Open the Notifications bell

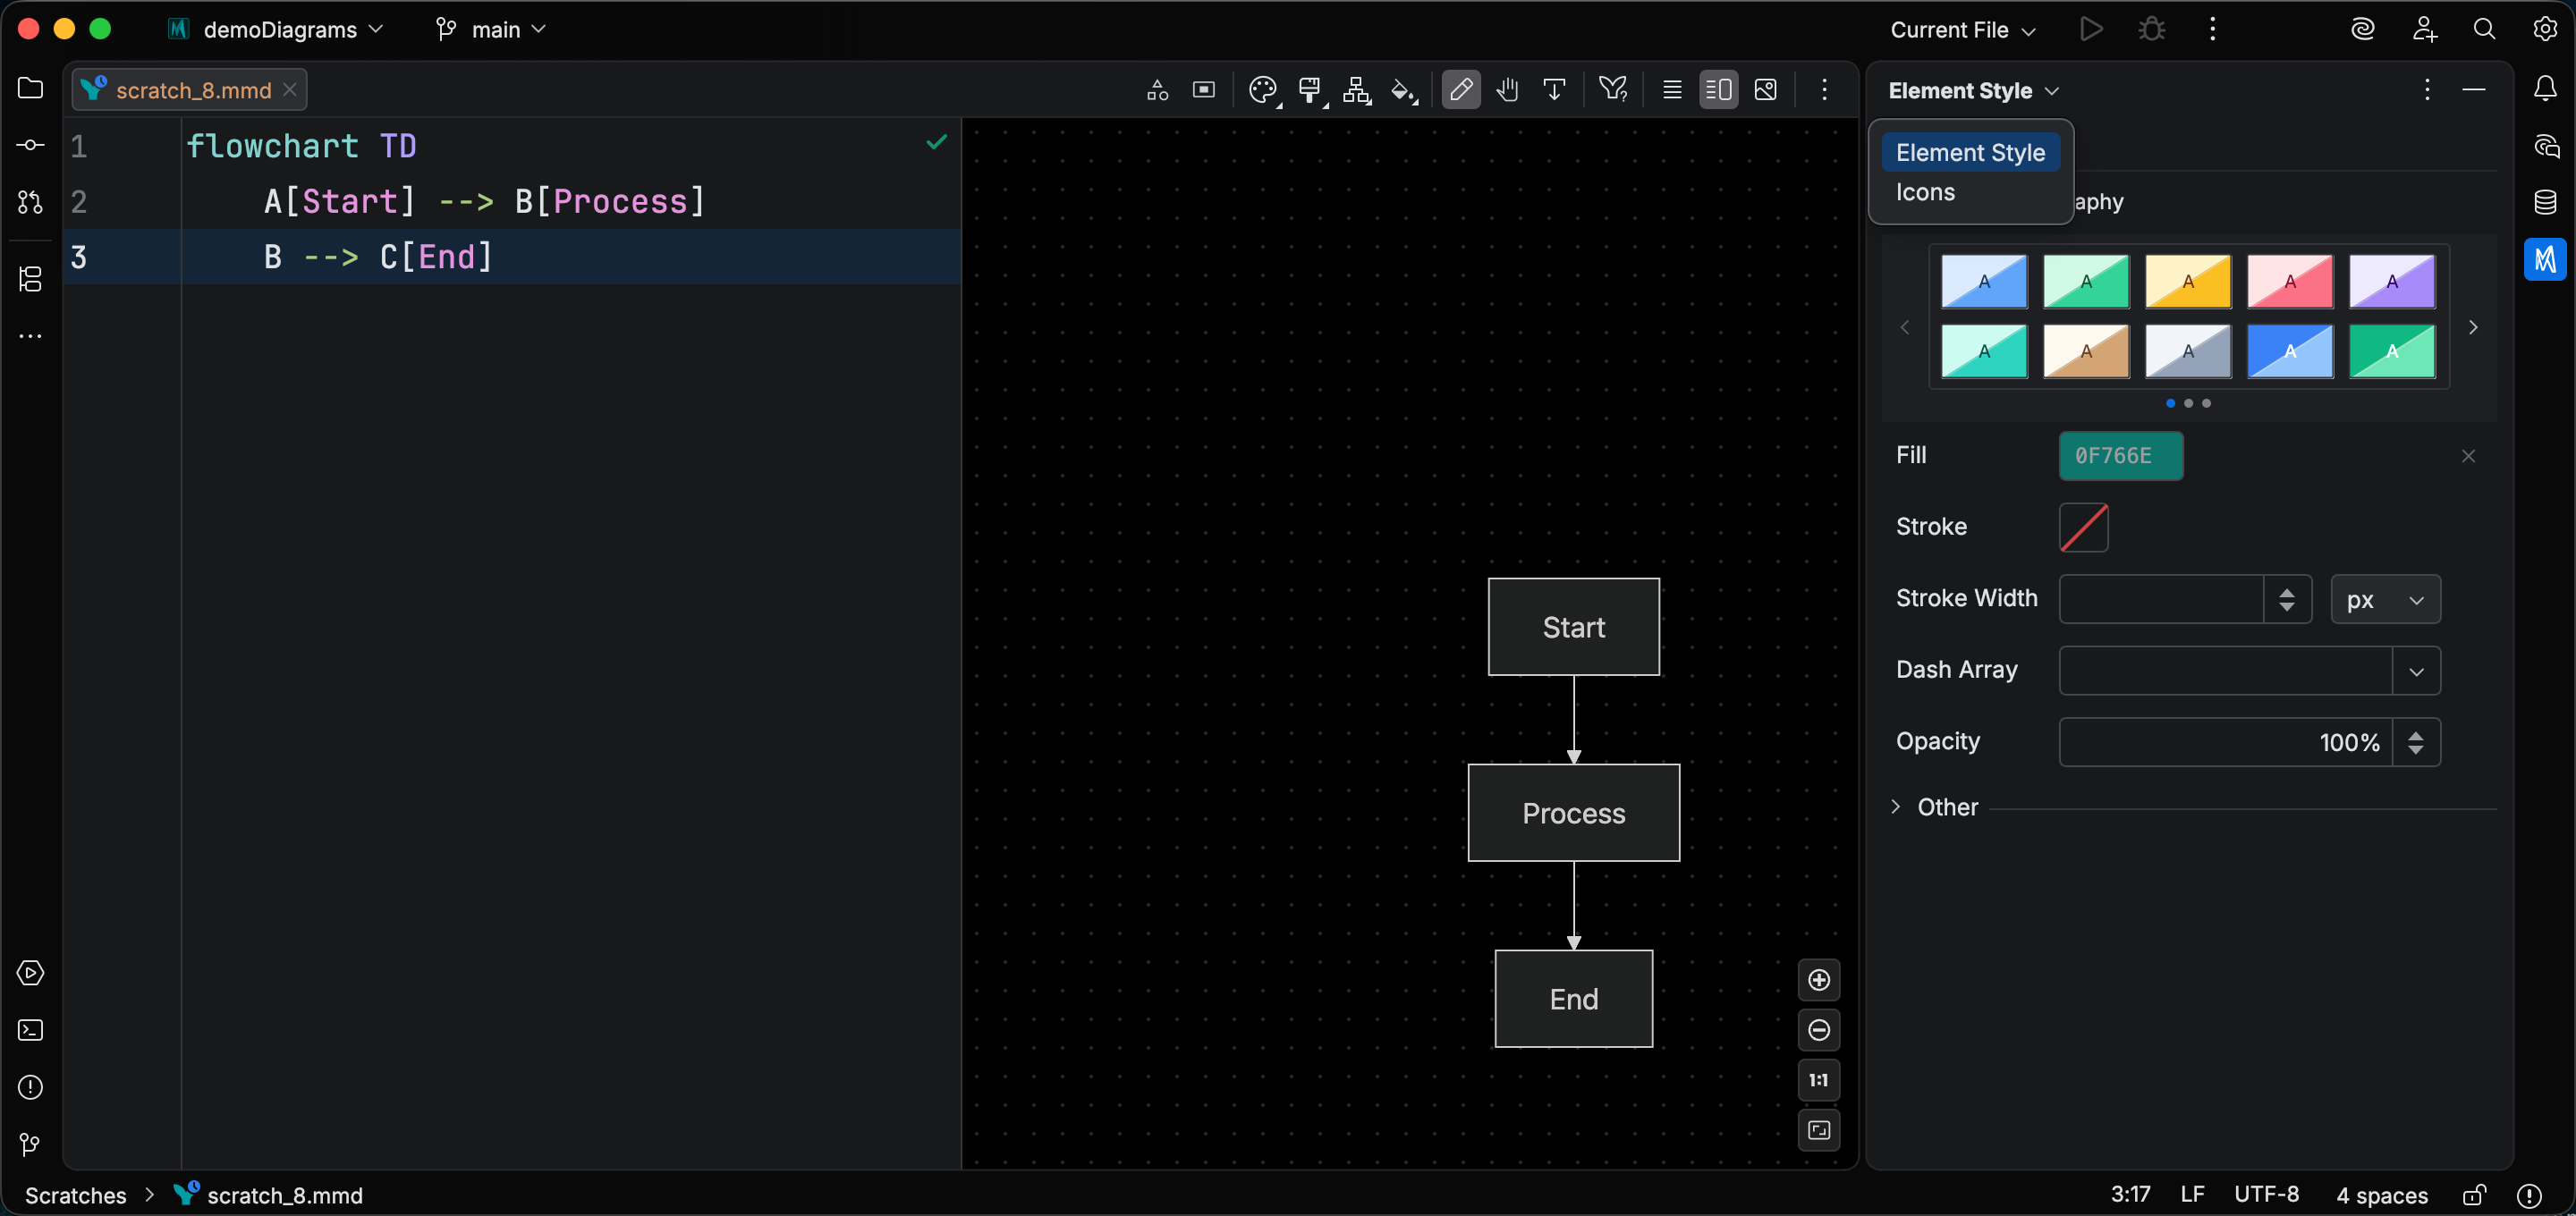2545,89
